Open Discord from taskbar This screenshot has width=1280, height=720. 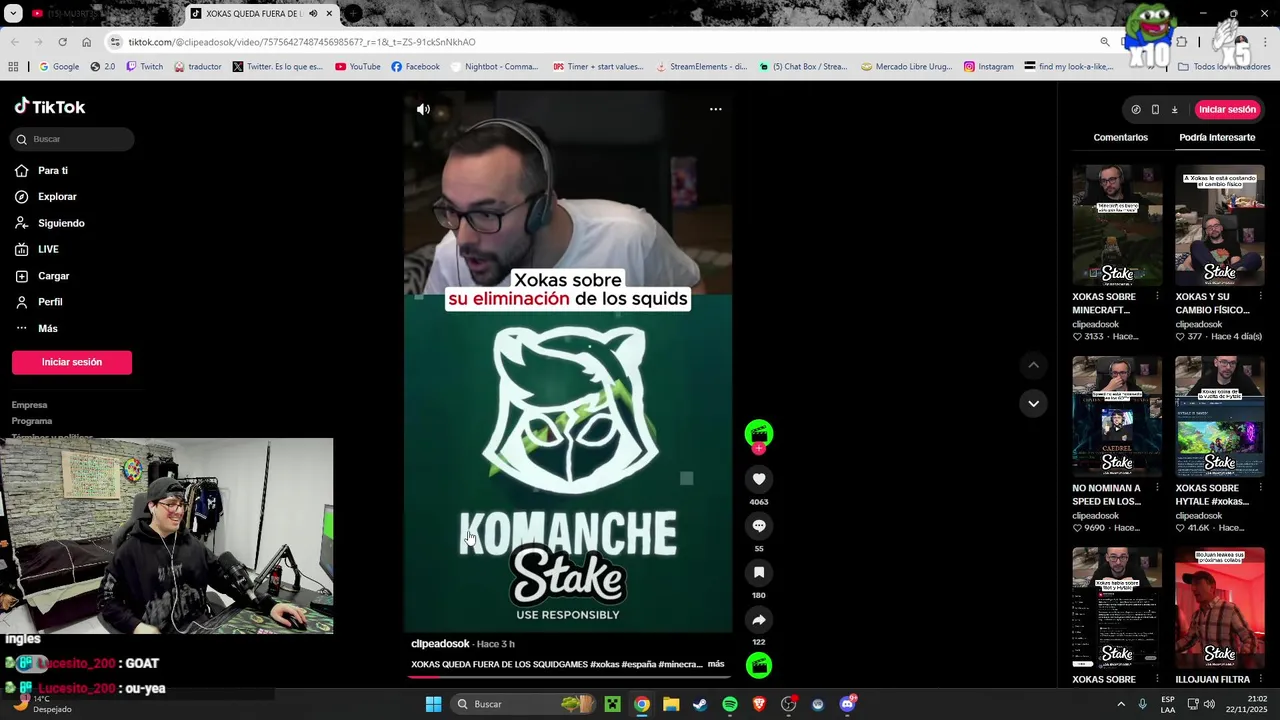(848, 704)
